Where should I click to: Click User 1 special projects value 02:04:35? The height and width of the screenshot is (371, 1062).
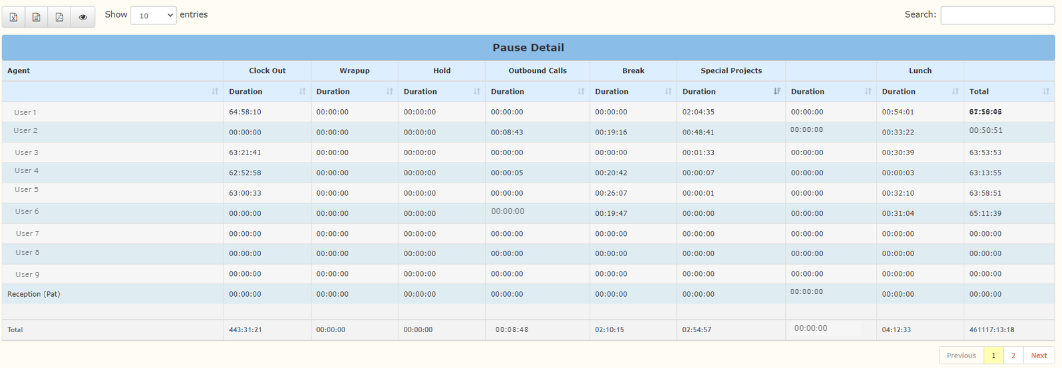tap(698, 112)
